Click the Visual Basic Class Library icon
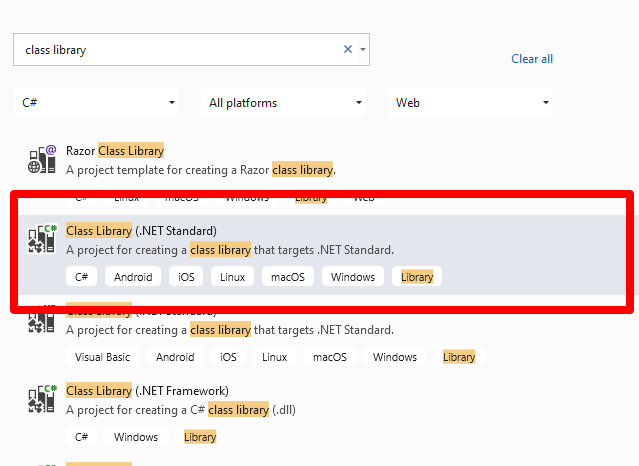The image size is (639, 466). [41, 320]
